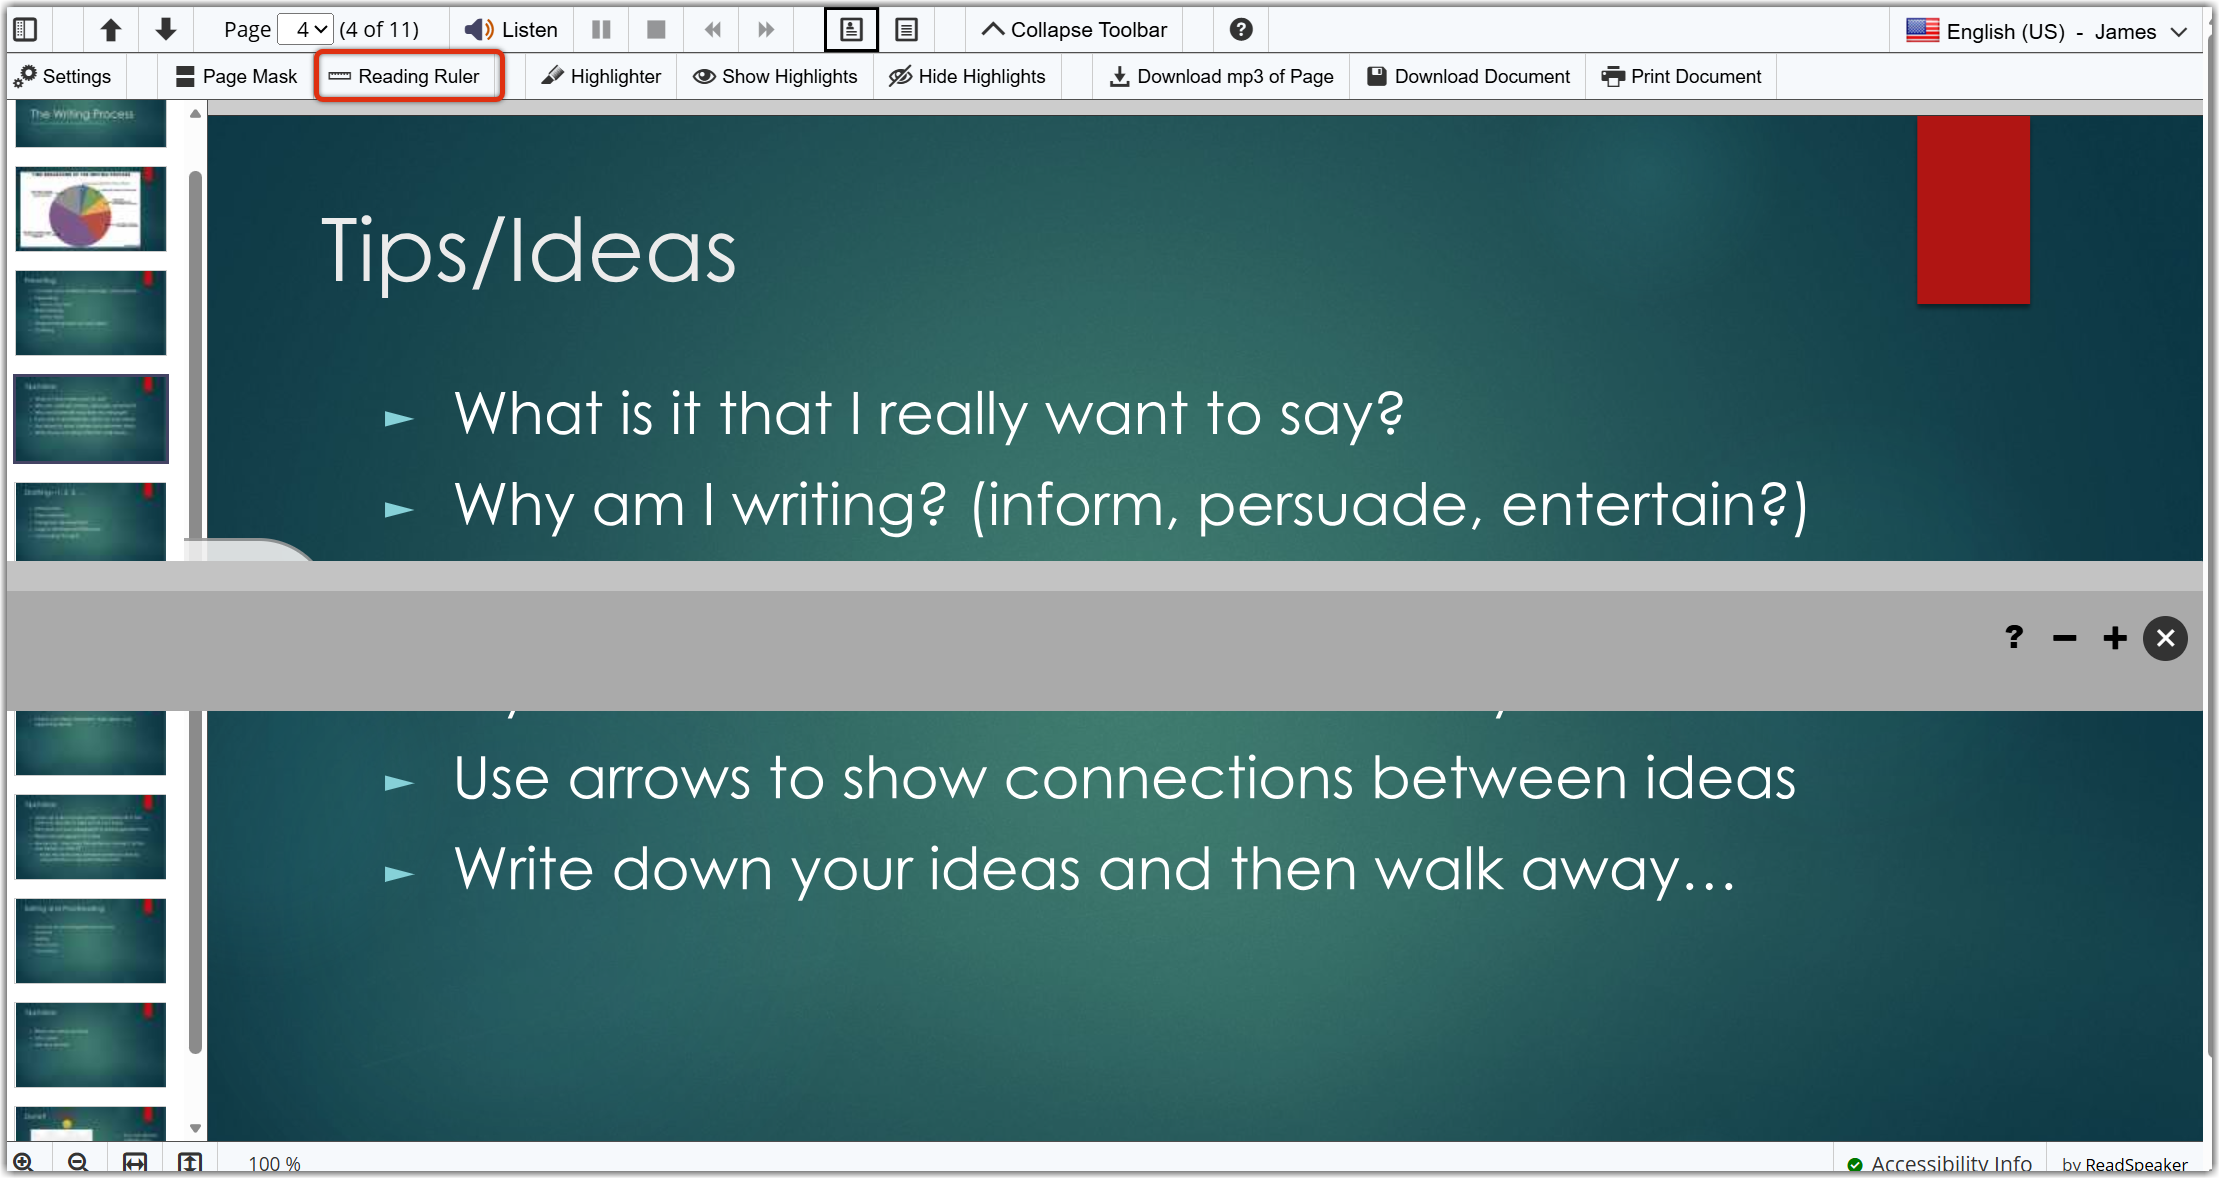Open the pie chart slide thumbnail
The image size is (2220, 1179).
click(x=91, y=209)
